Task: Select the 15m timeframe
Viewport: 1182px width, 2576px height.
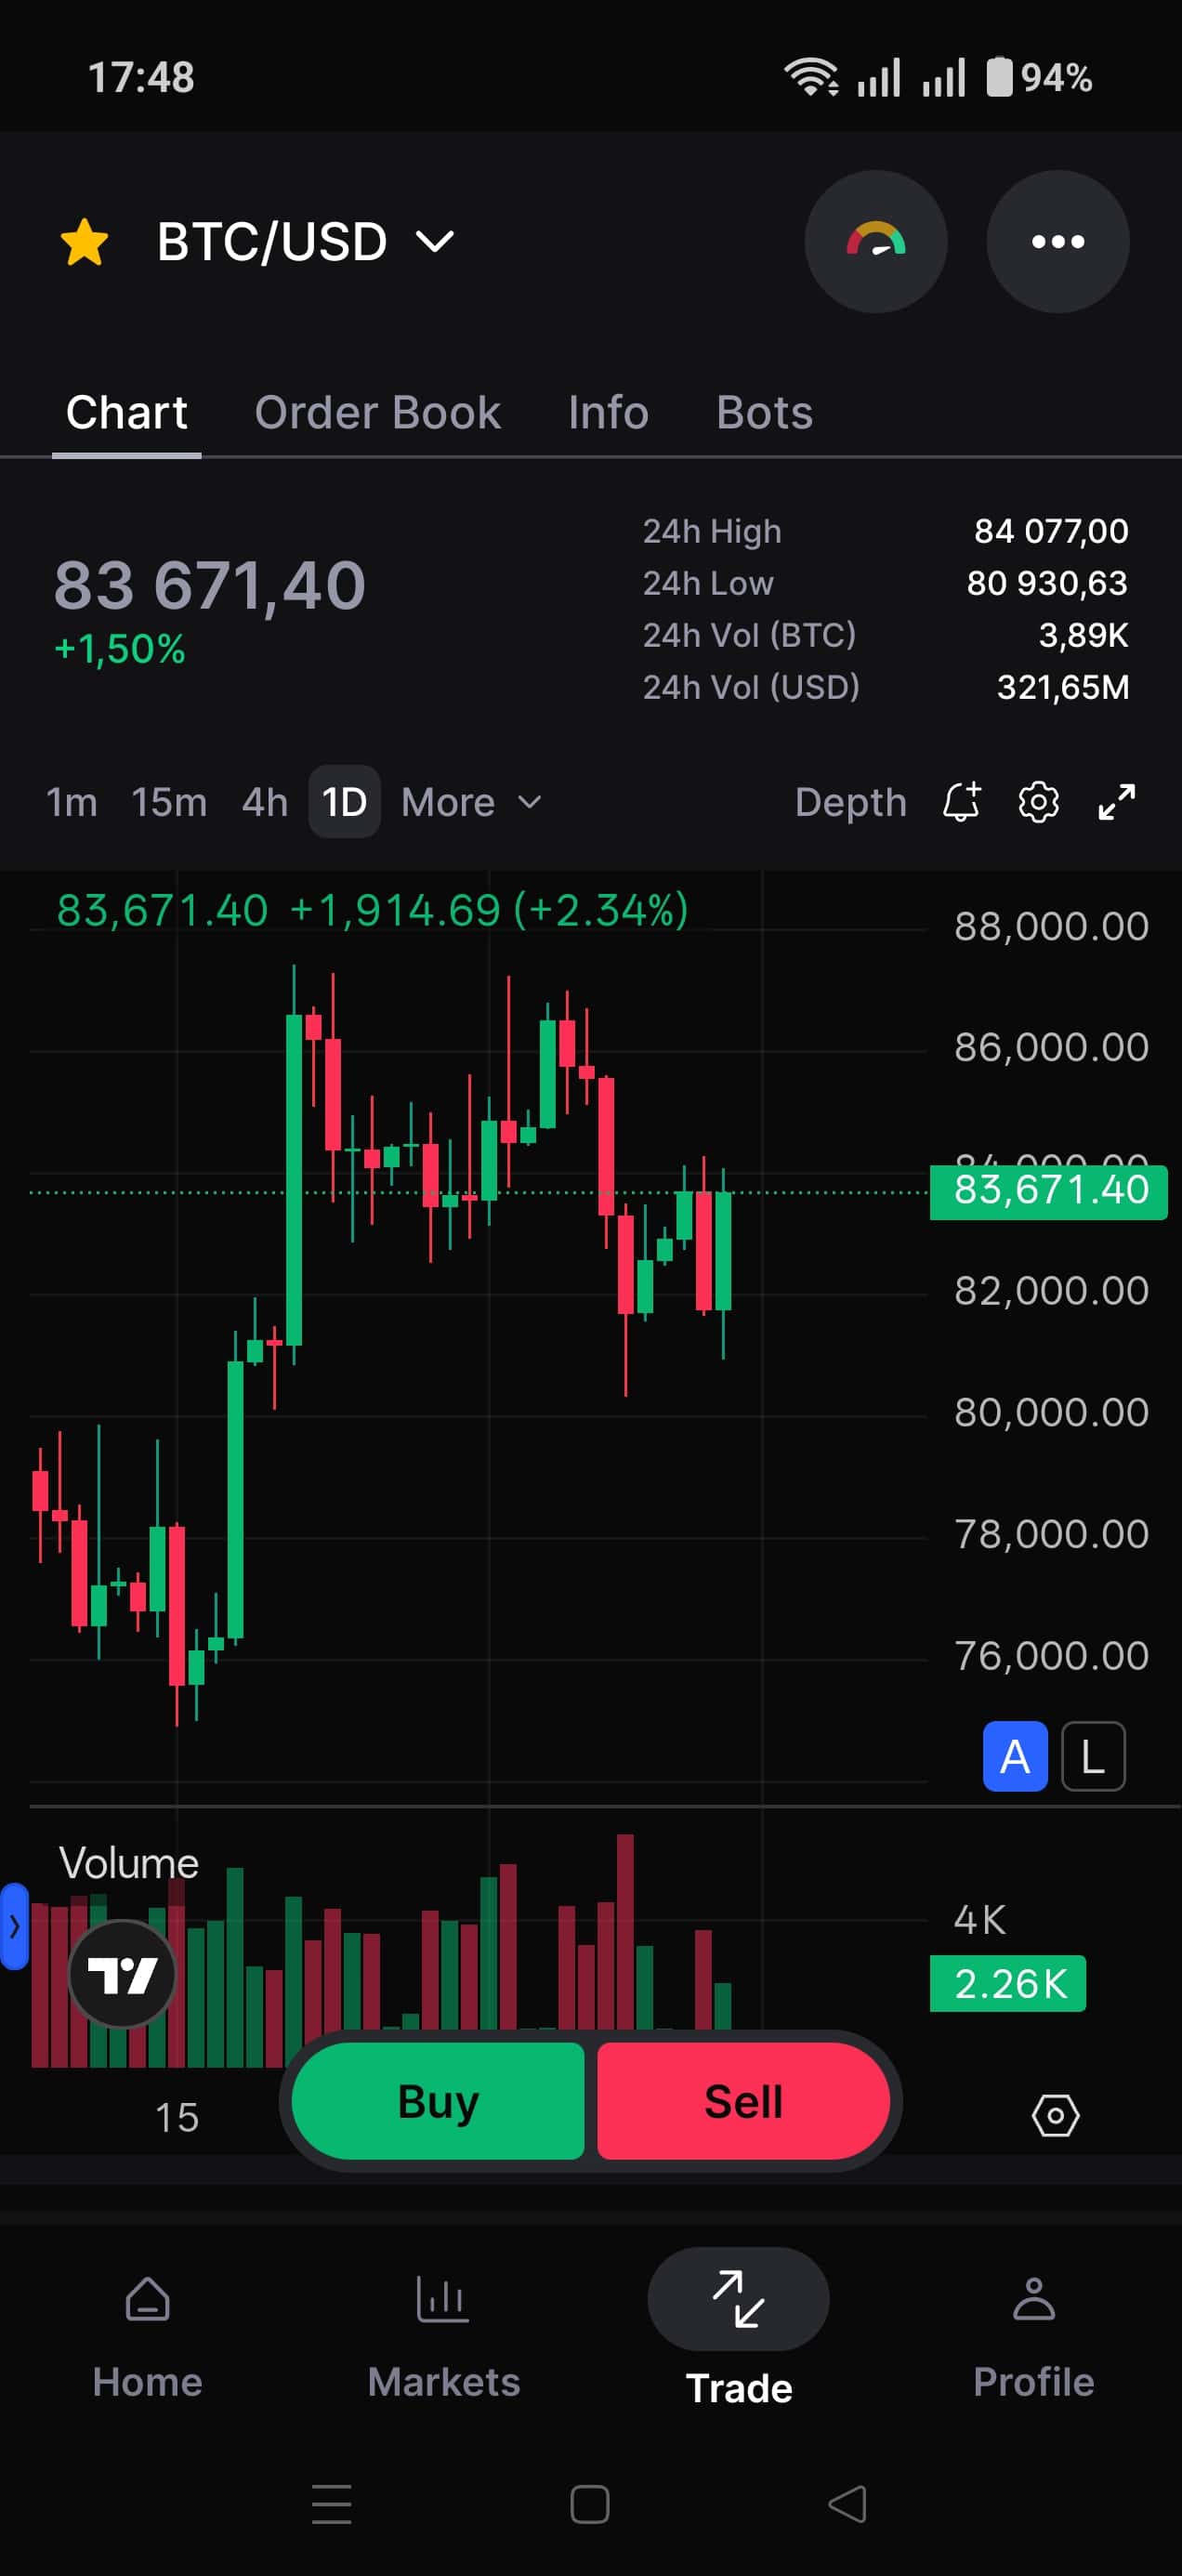Action: pyautogui.click(x=169, y=802)
